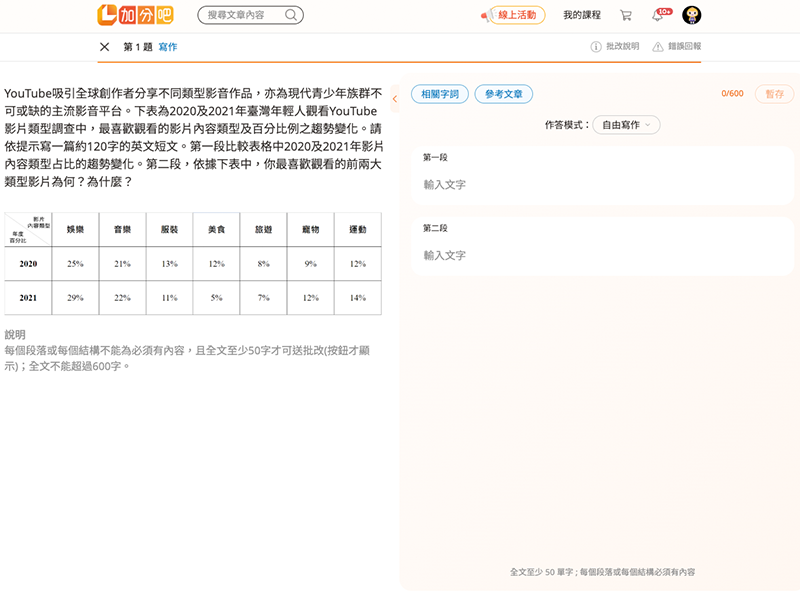
Task: Show the 相關字詞 panel
Action: pyautogui.click(x=439, y=94)
